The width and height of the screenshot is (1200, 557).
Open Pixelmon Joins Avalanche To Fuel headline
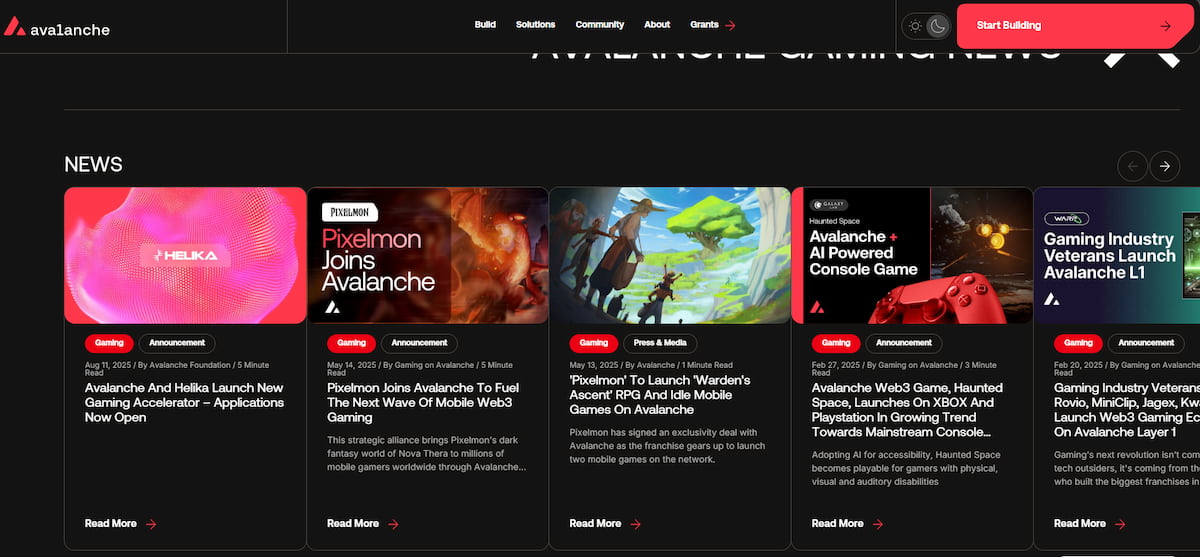click(421, 402)
